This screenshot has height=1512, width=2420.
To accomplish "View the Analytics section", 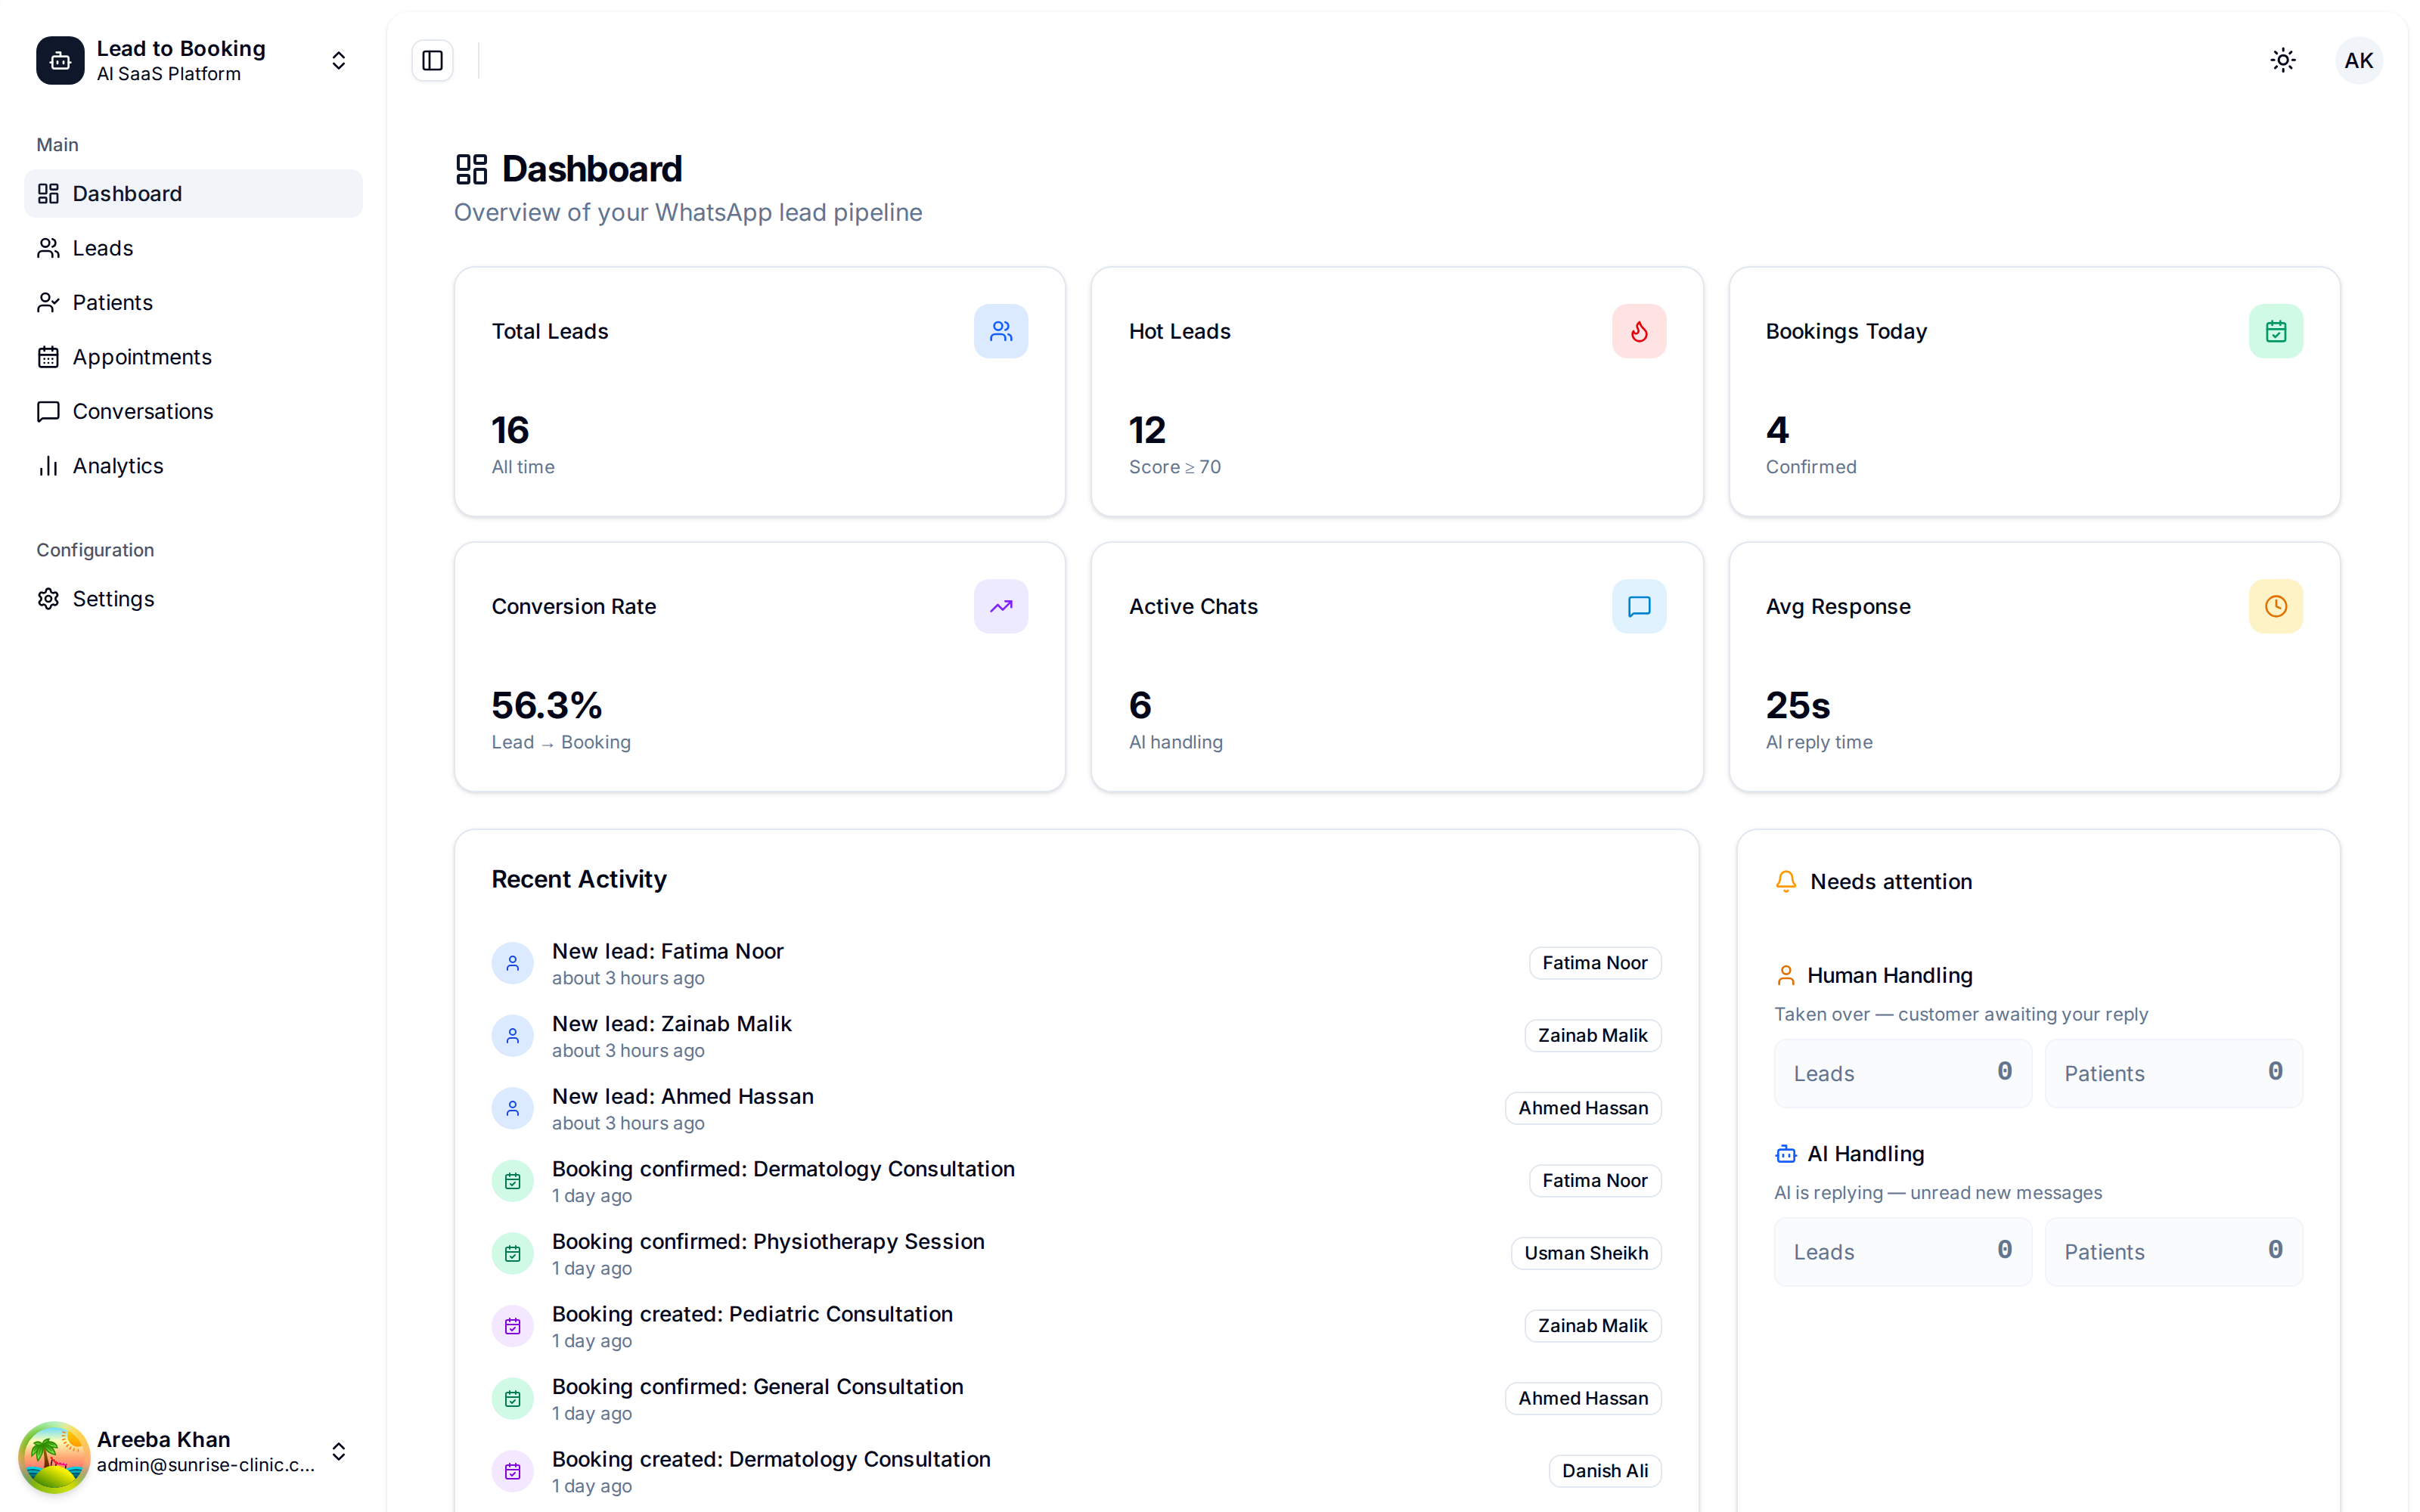I will point(193,466).
